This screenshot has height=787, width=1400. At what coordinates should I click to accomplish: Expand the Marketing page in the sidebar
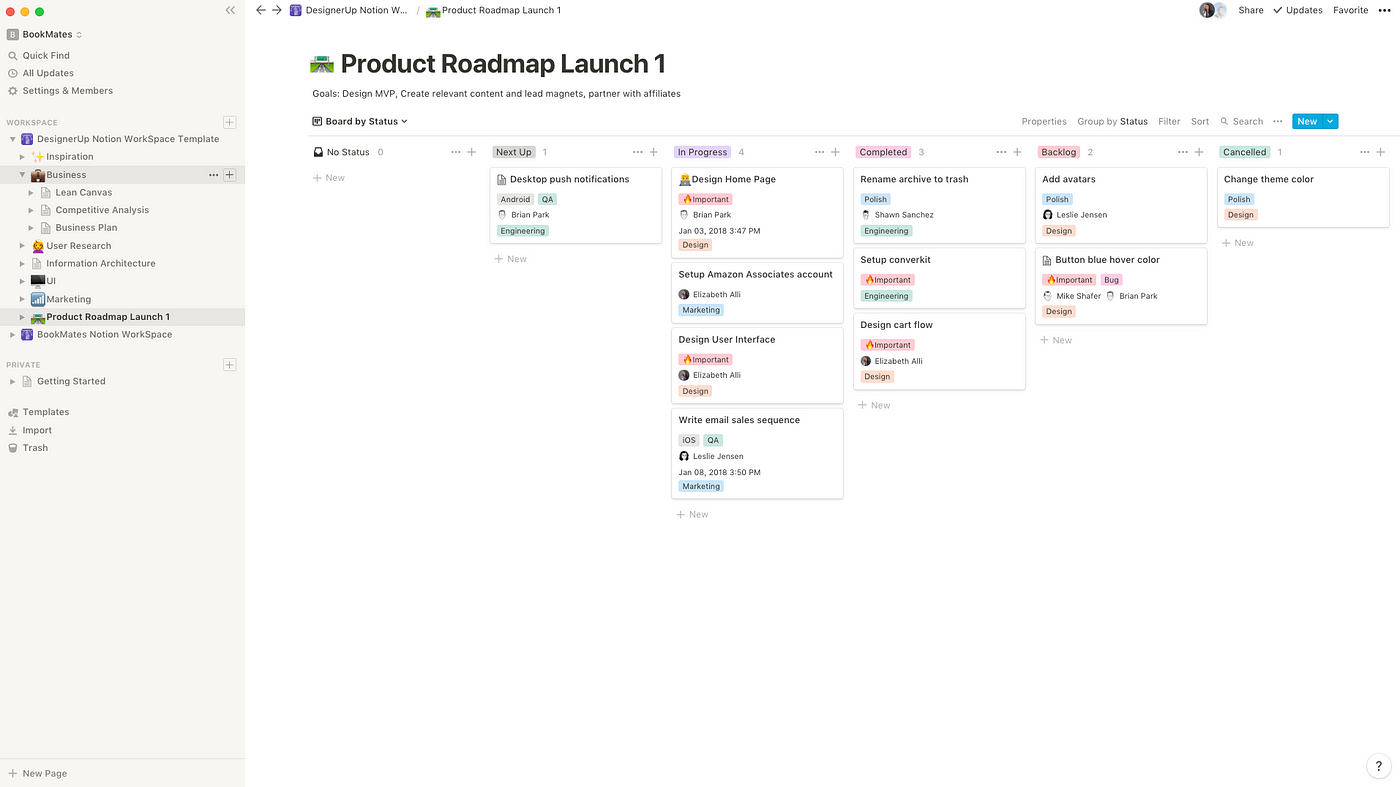click(x=22, y=298)
